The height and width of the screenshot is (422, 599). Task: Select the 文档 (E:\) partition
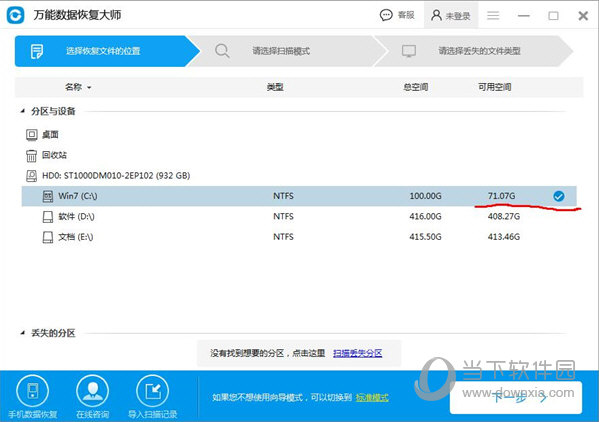(x=299, y=237)
